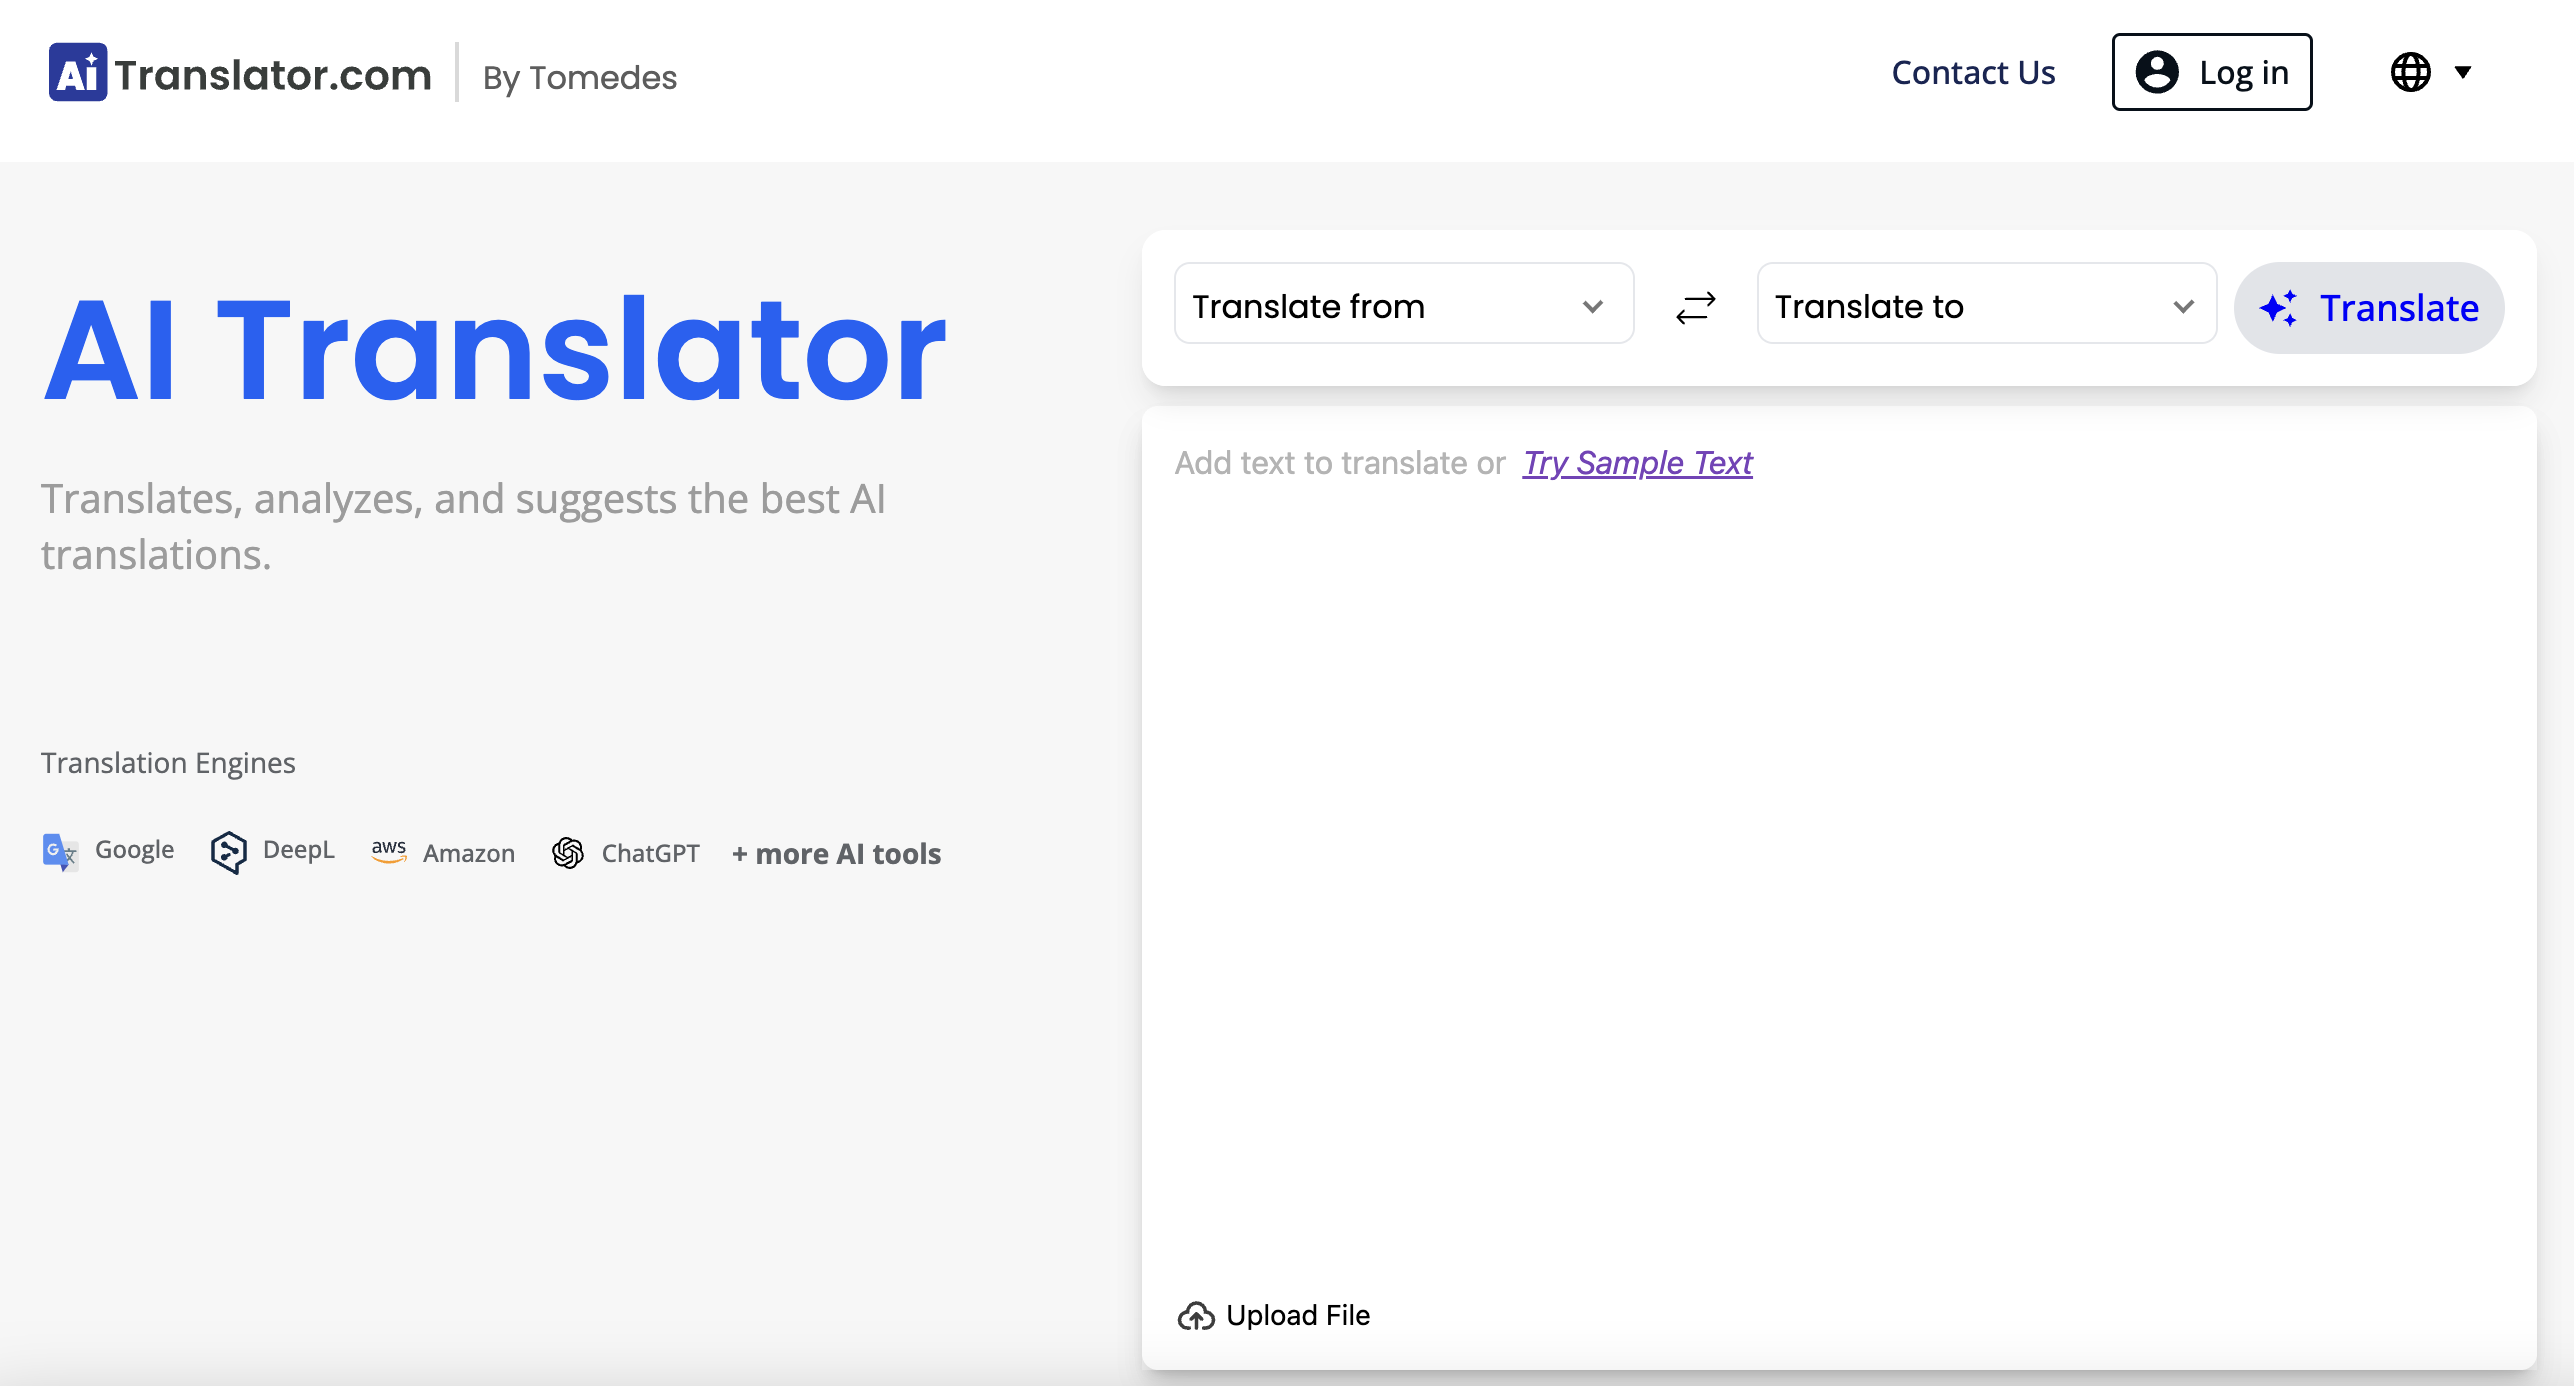
Task: Click the Try Sample Text link
Action: pyautogui.click(x=1637, y=463)
